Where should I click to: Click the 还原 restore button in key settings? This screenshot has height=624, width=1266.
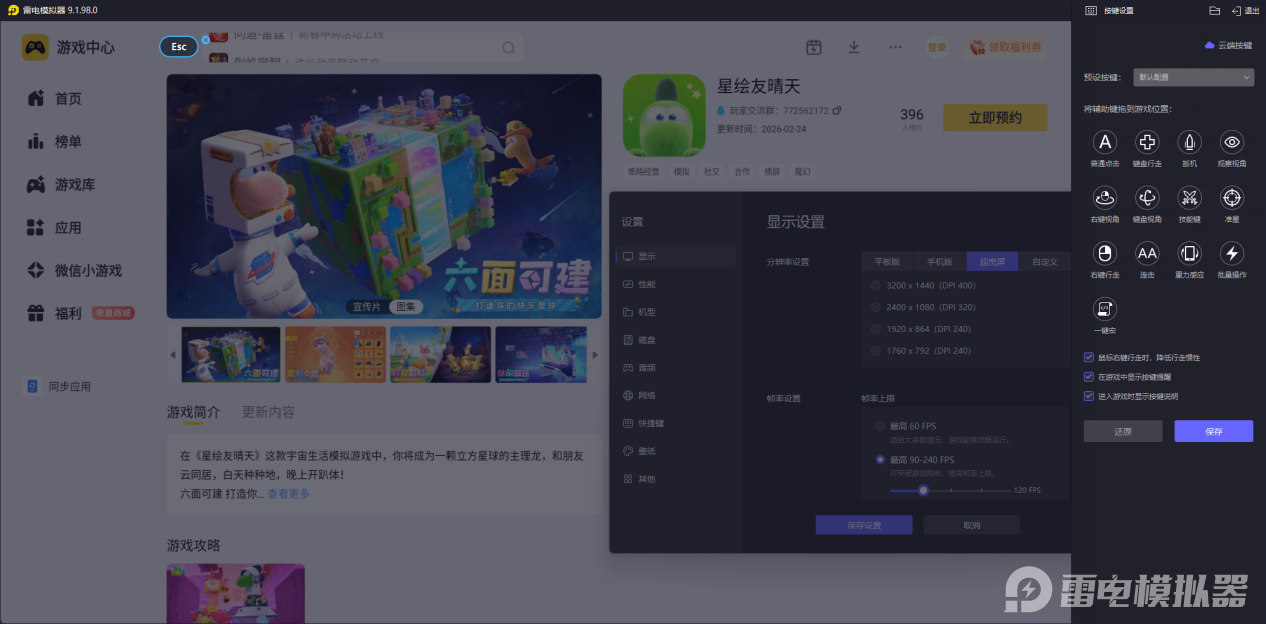click(x=1123, y=431)
